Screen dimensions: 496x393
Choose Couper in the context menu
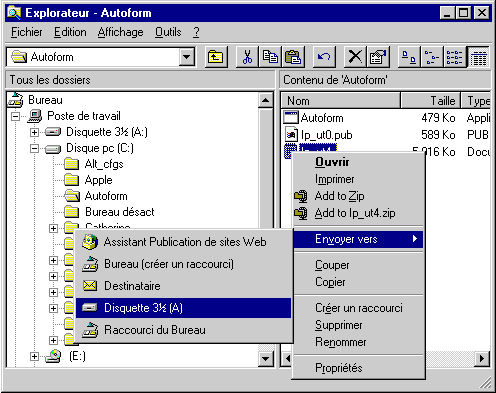(x=358, y=265)
